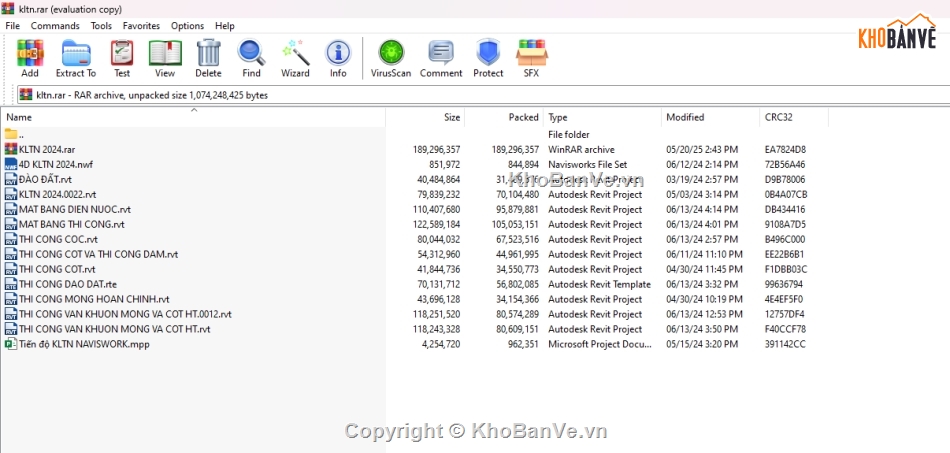Click packed value 844,894
Viewport: 950px width, 453px height.
click(523, 164)
